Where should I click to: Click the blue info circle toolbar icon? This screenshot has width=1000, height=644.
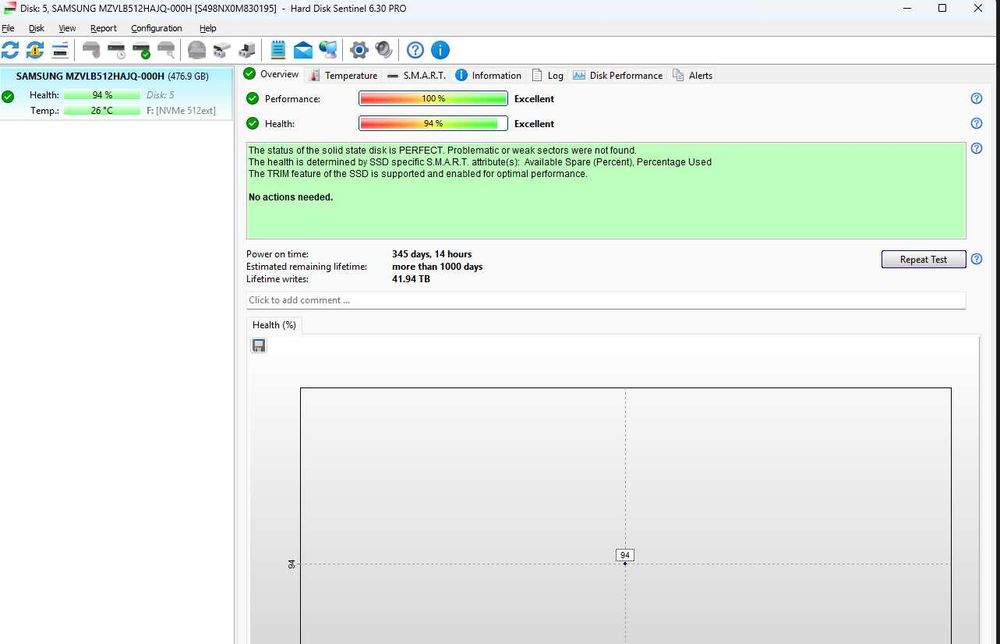tap(440, 50)
